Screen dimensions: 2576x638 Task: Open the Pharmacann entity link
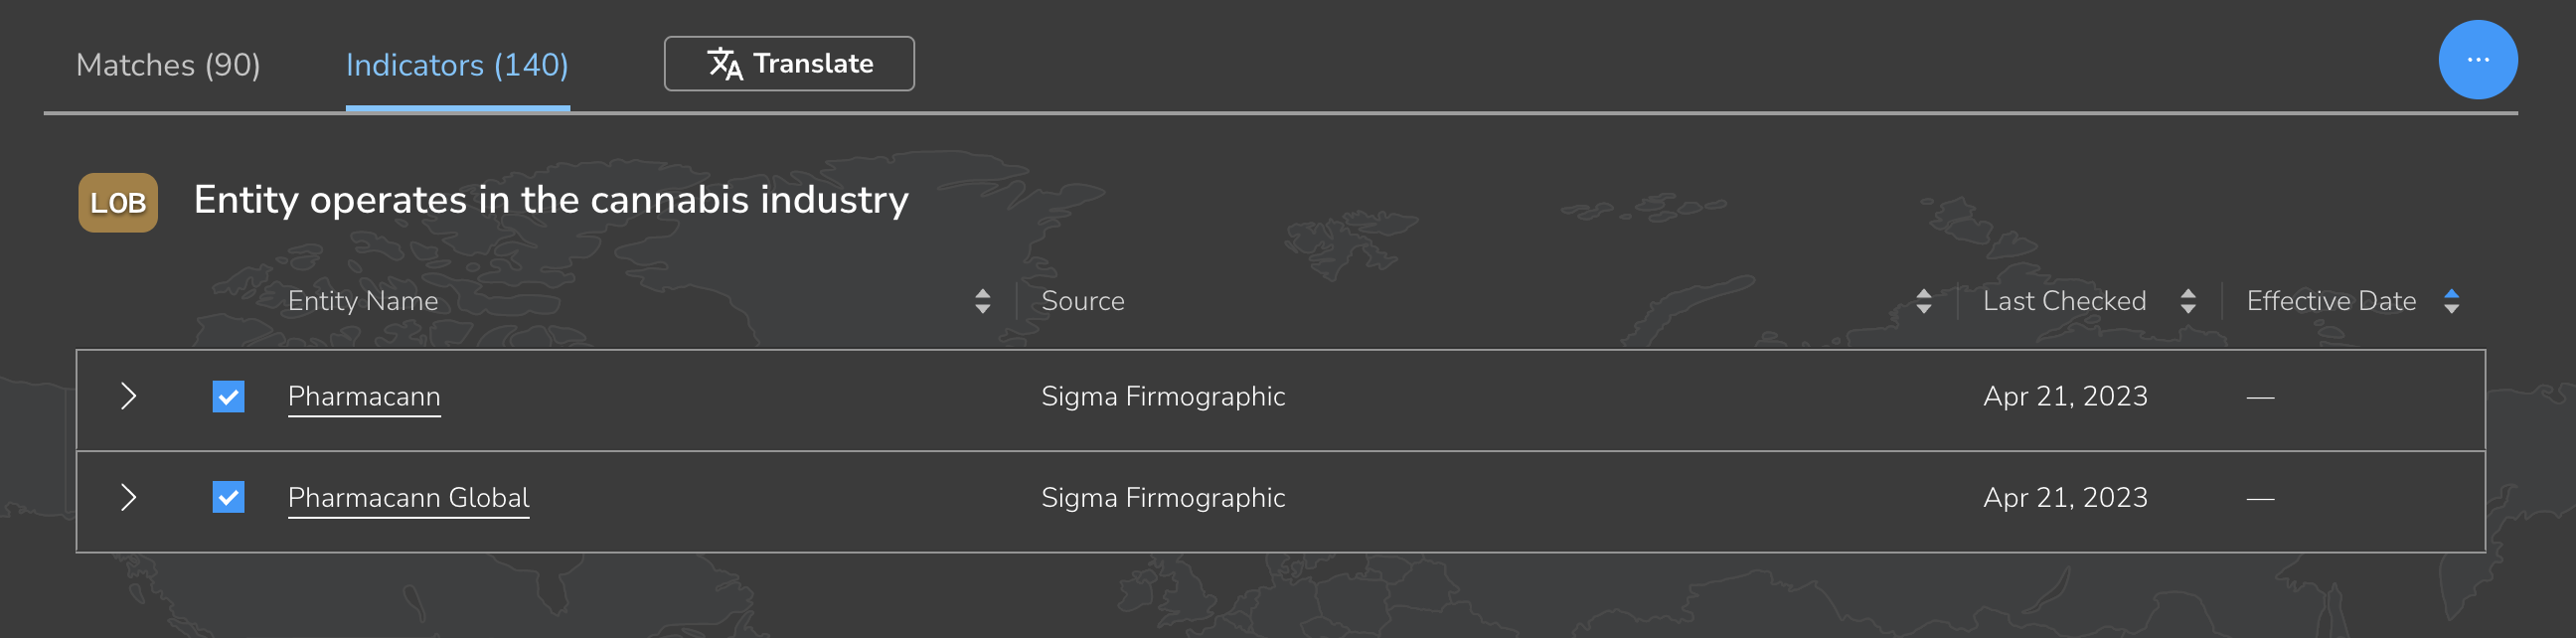[364, 397]
